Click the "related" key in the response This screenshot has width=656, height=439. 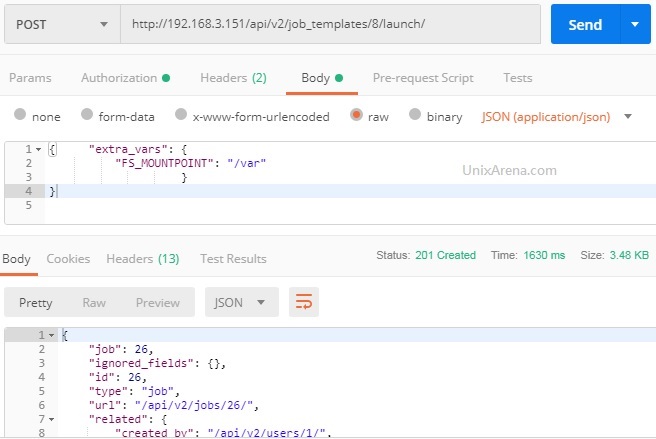pos(118,419)
